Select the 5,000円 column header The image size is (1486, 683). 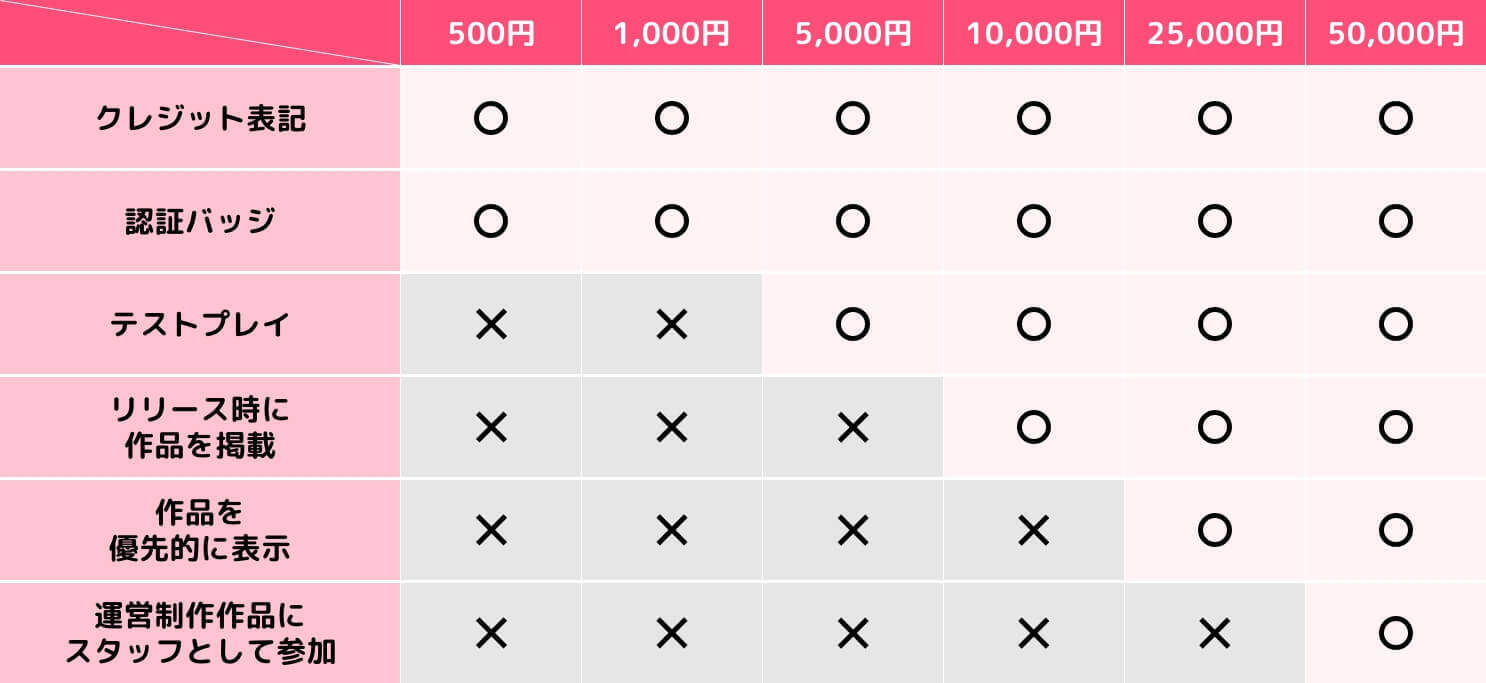(852, 34)
